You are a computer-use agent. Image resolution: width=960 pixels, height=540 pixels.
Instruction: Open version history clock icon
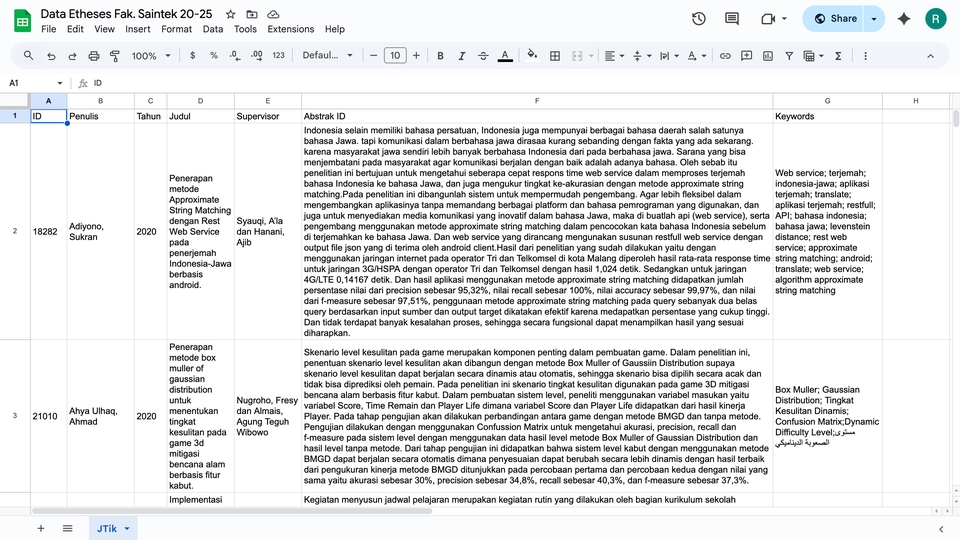click(699, 19)
